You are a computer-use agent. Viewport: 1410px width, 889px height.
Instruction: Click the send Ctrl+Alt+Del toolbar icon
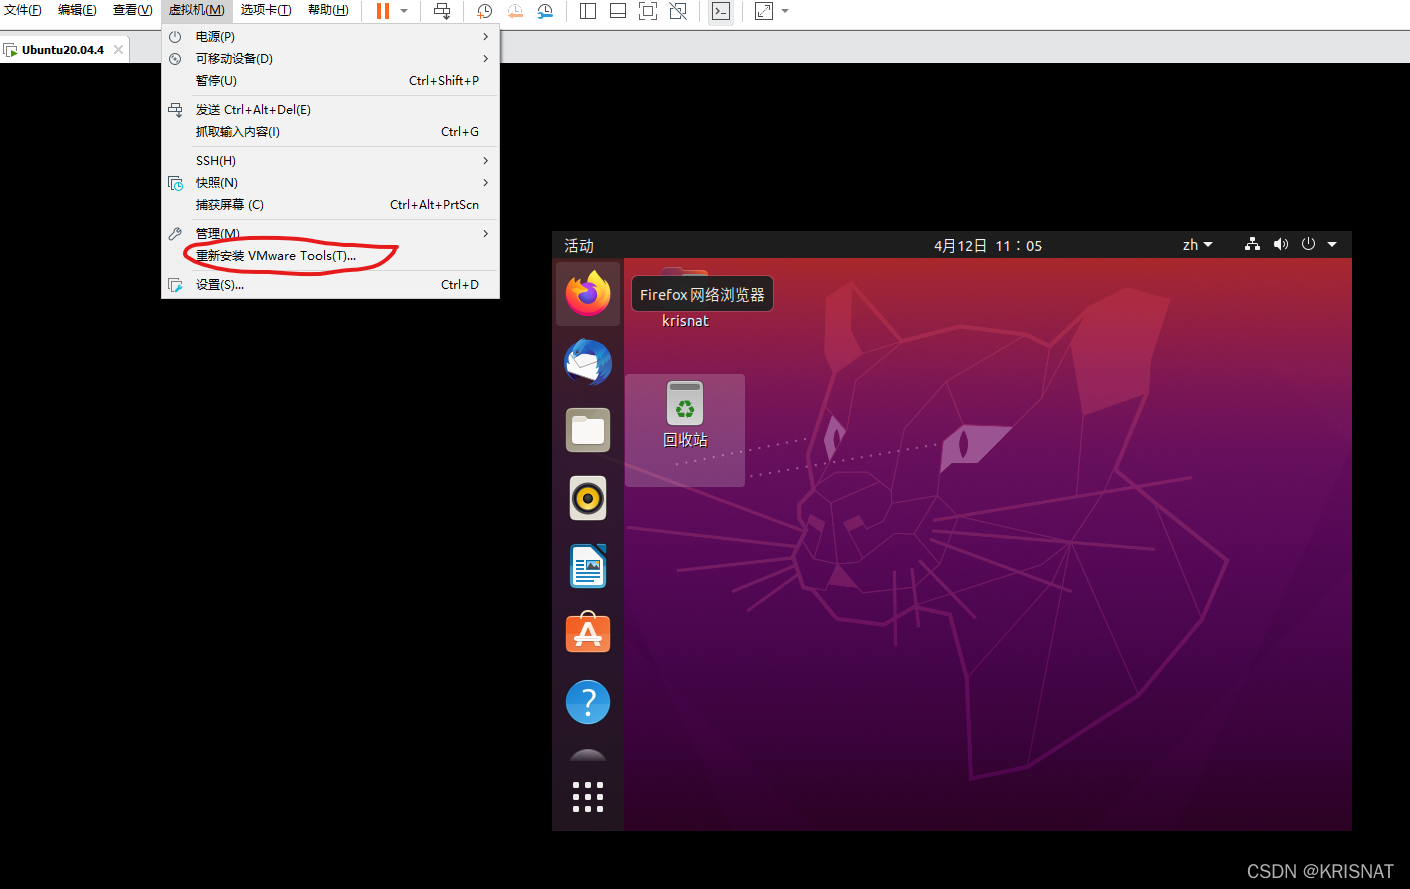pyautogui.click(x=442, y=11)
